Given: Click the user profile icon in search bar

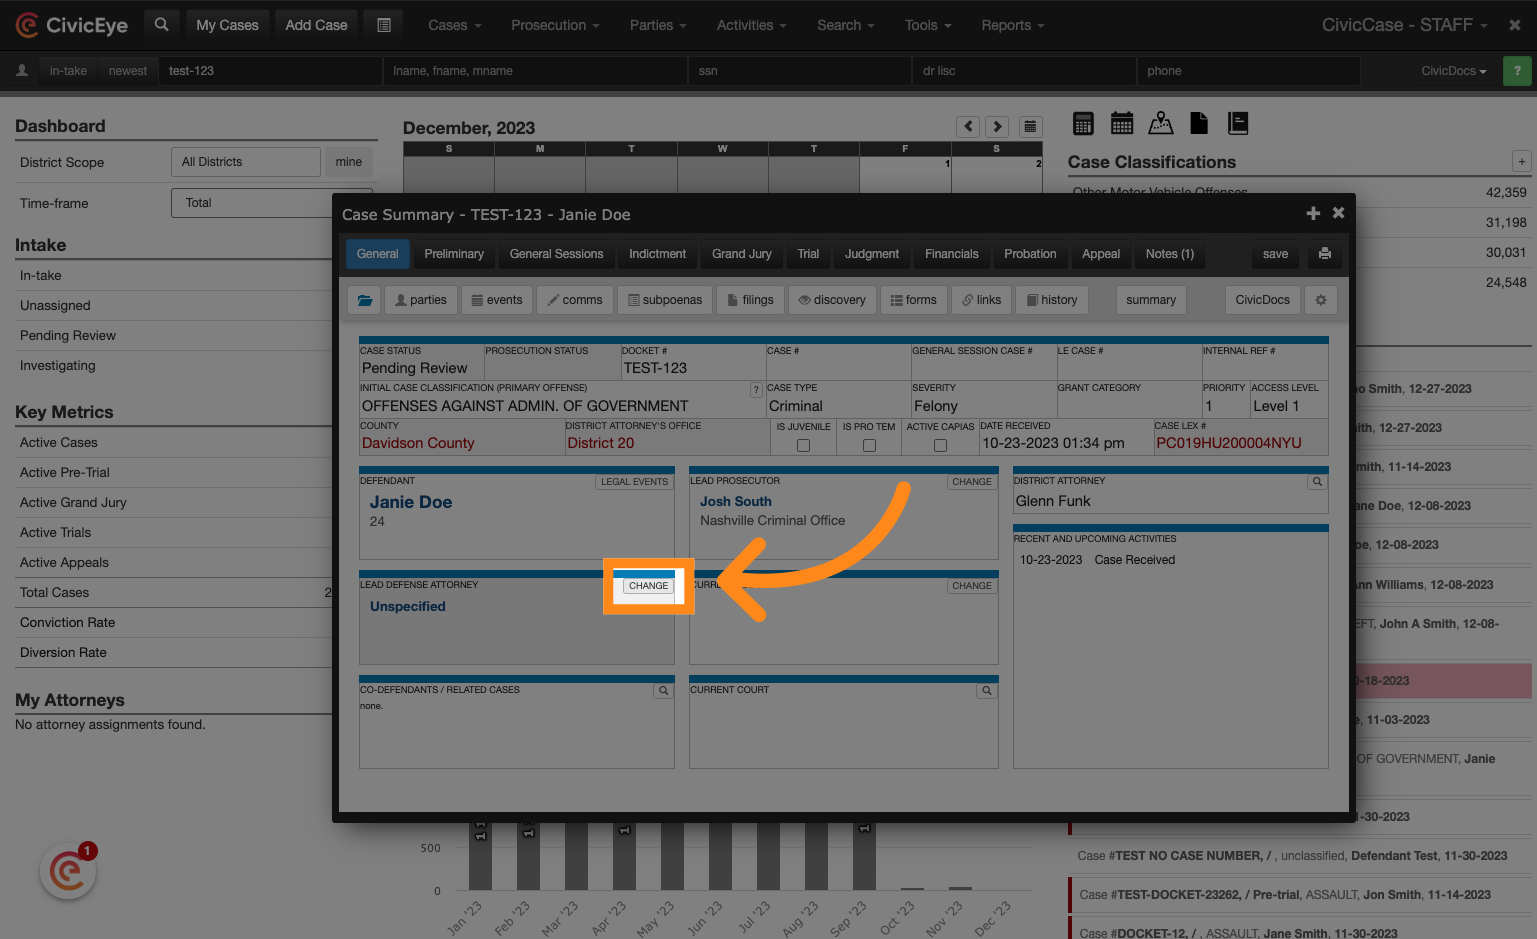Looking at the screenshot, I should pyautogui.click(x=22, y=71).
